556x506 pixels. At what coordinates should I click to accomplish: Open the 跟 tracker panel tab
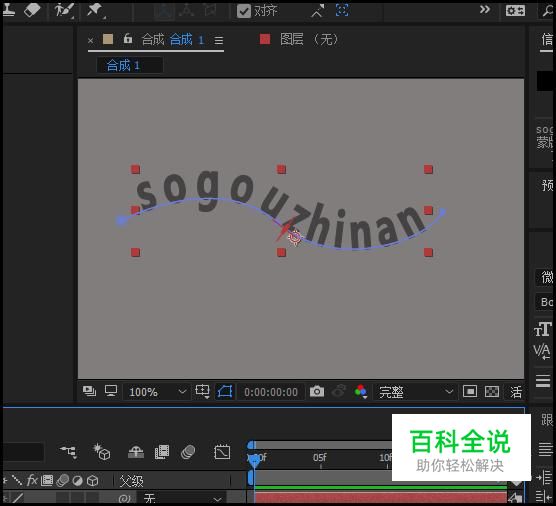pos(547,420)
